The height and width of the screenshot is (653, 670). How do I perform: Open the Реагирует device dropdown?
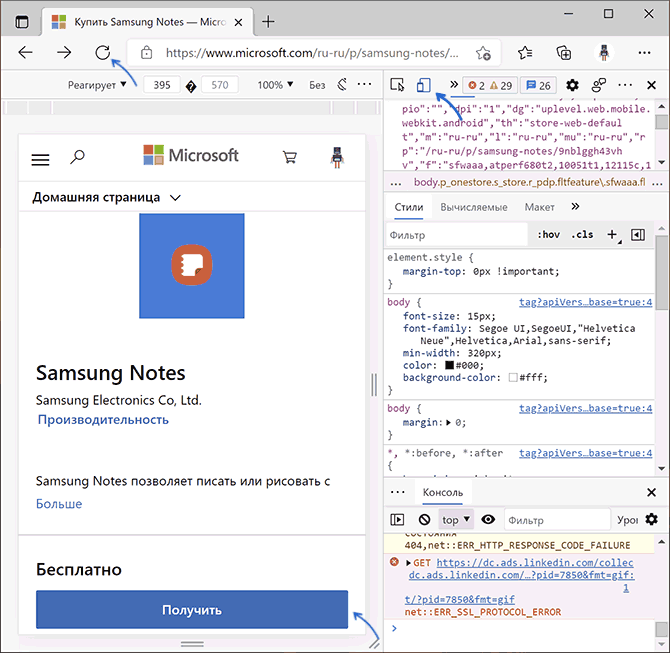tap(97, 85)
